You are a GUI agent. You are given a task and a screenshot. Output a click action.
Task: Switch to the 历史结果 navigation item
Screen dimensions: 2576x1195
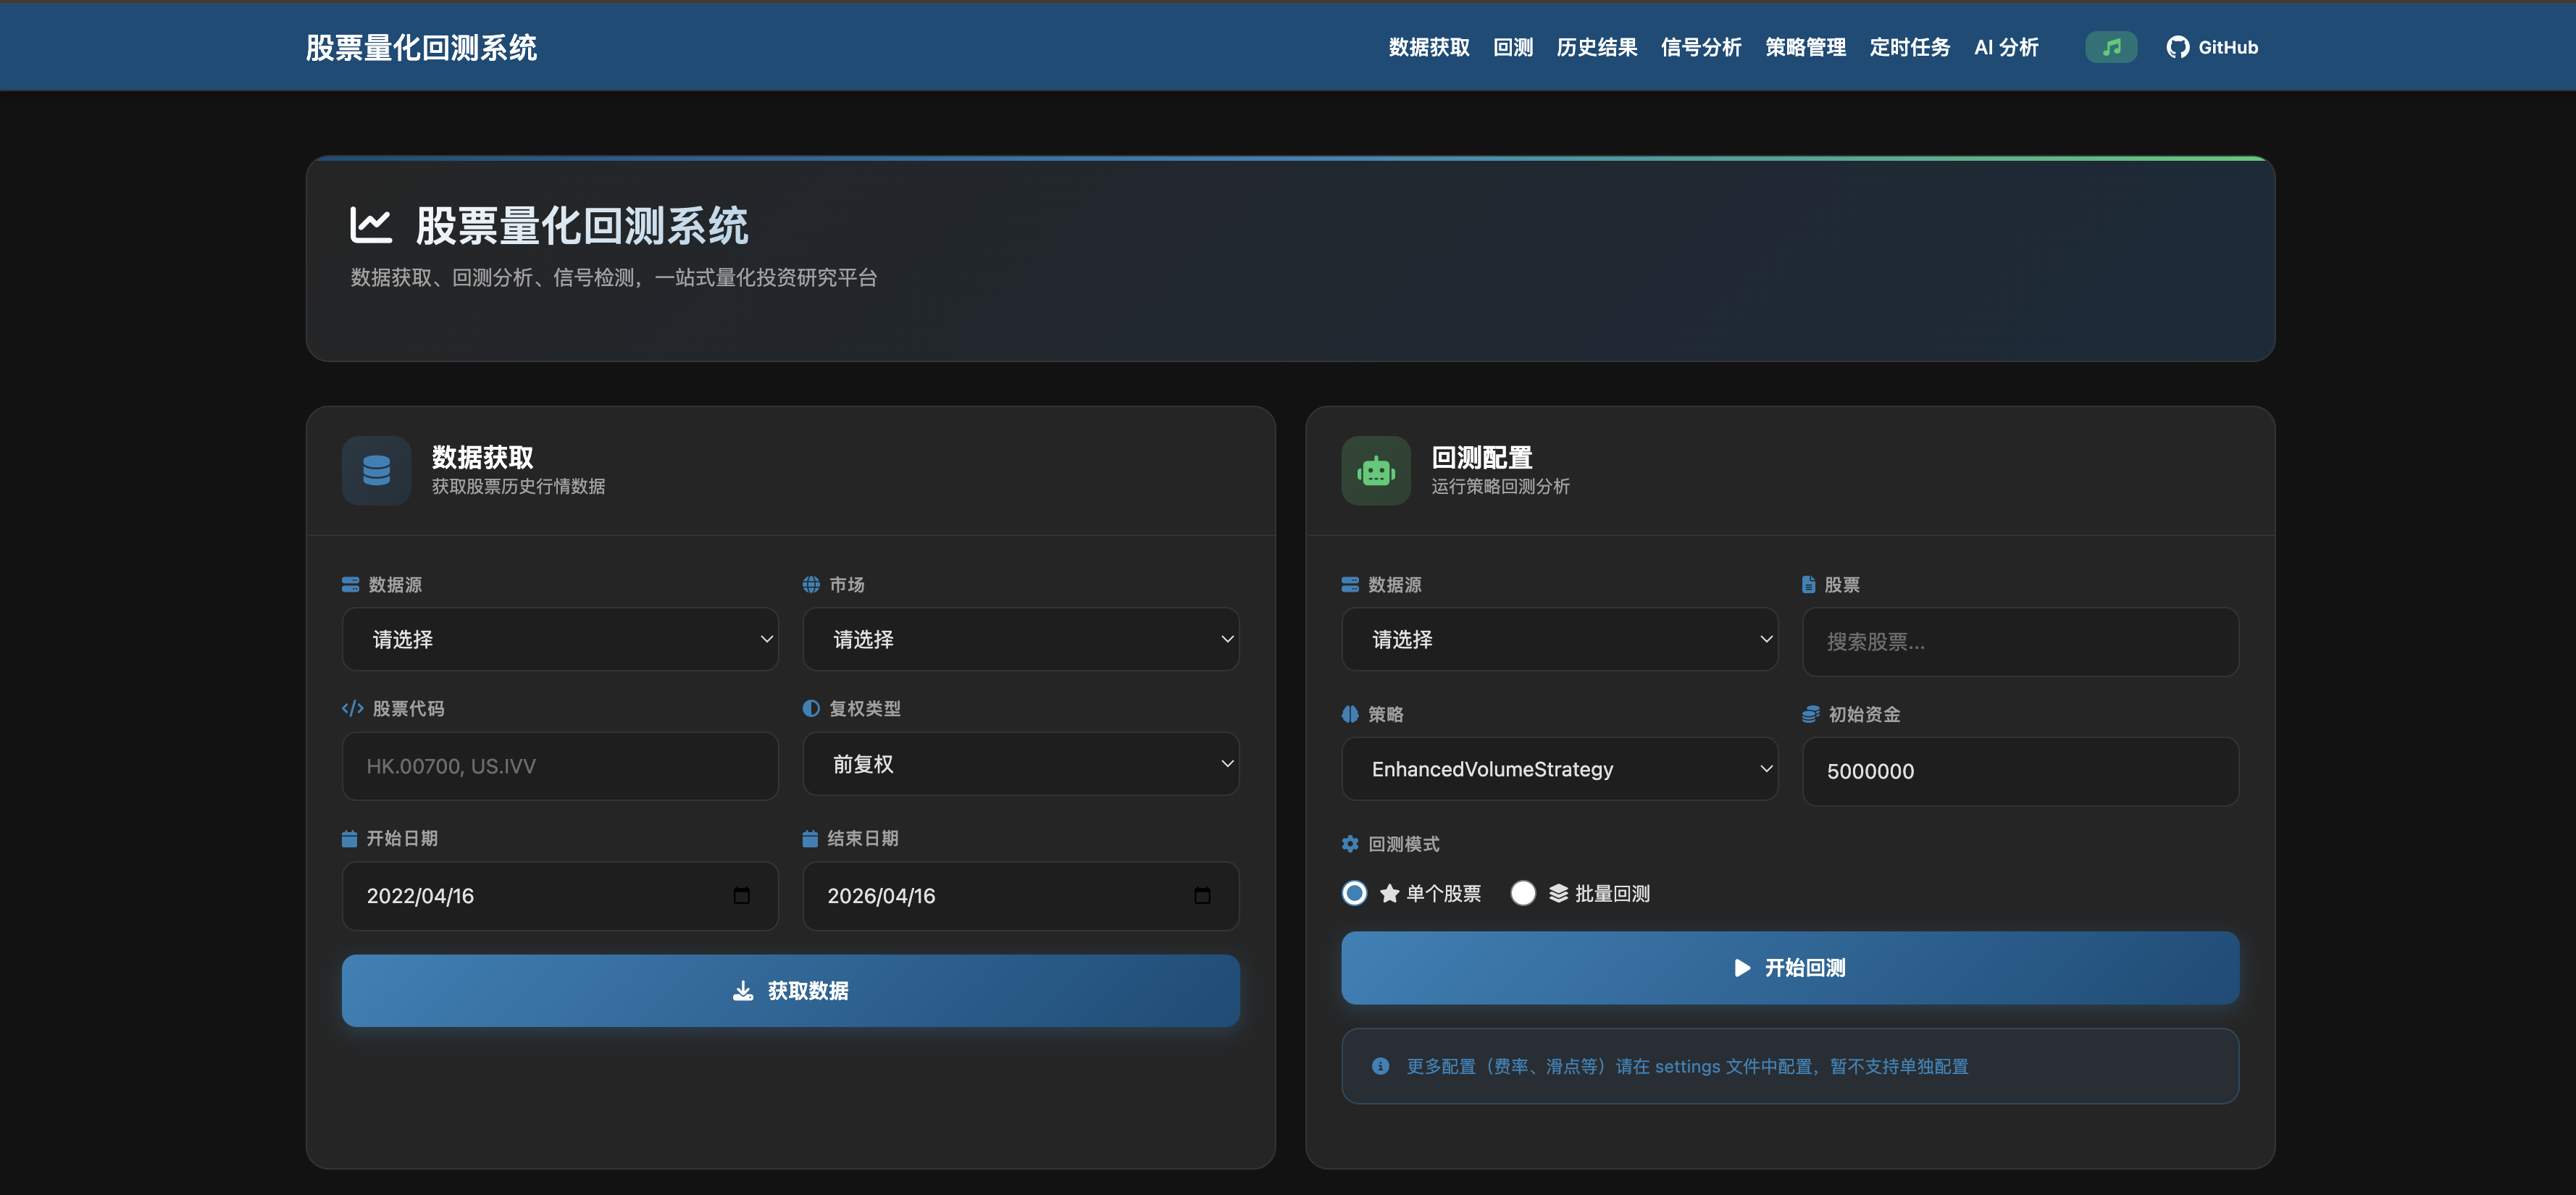(1596, 46)
